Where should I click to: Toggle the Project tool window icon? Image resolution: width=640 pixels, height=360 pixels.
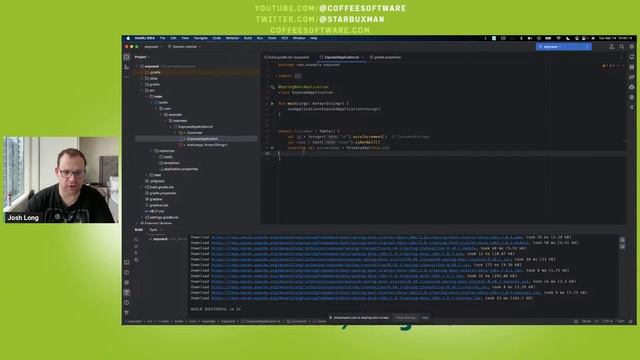pyautogui.click(x=127, y=57)
